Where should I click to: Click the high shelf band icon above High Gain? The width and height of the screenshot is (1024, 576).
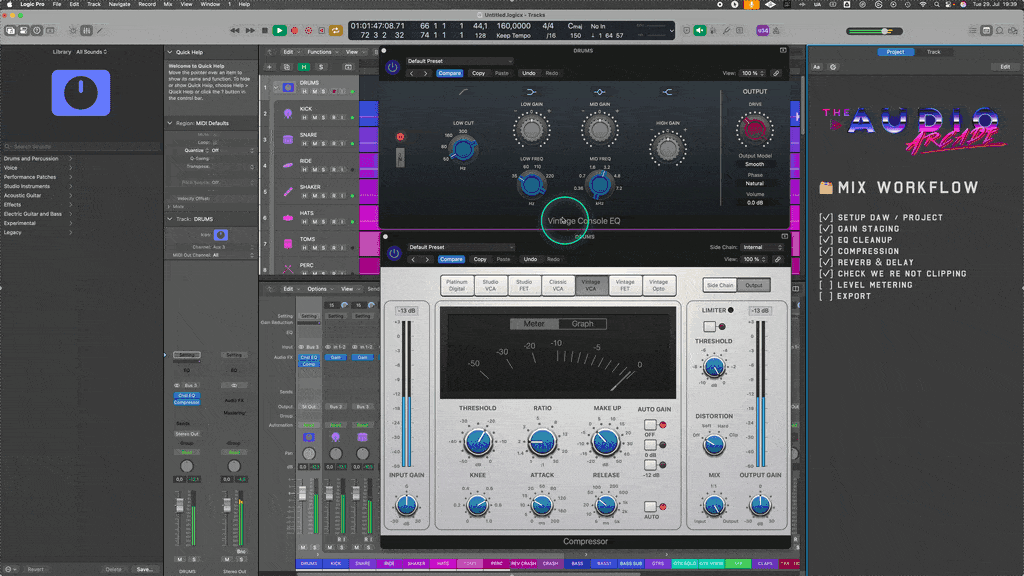pos(667,92)
